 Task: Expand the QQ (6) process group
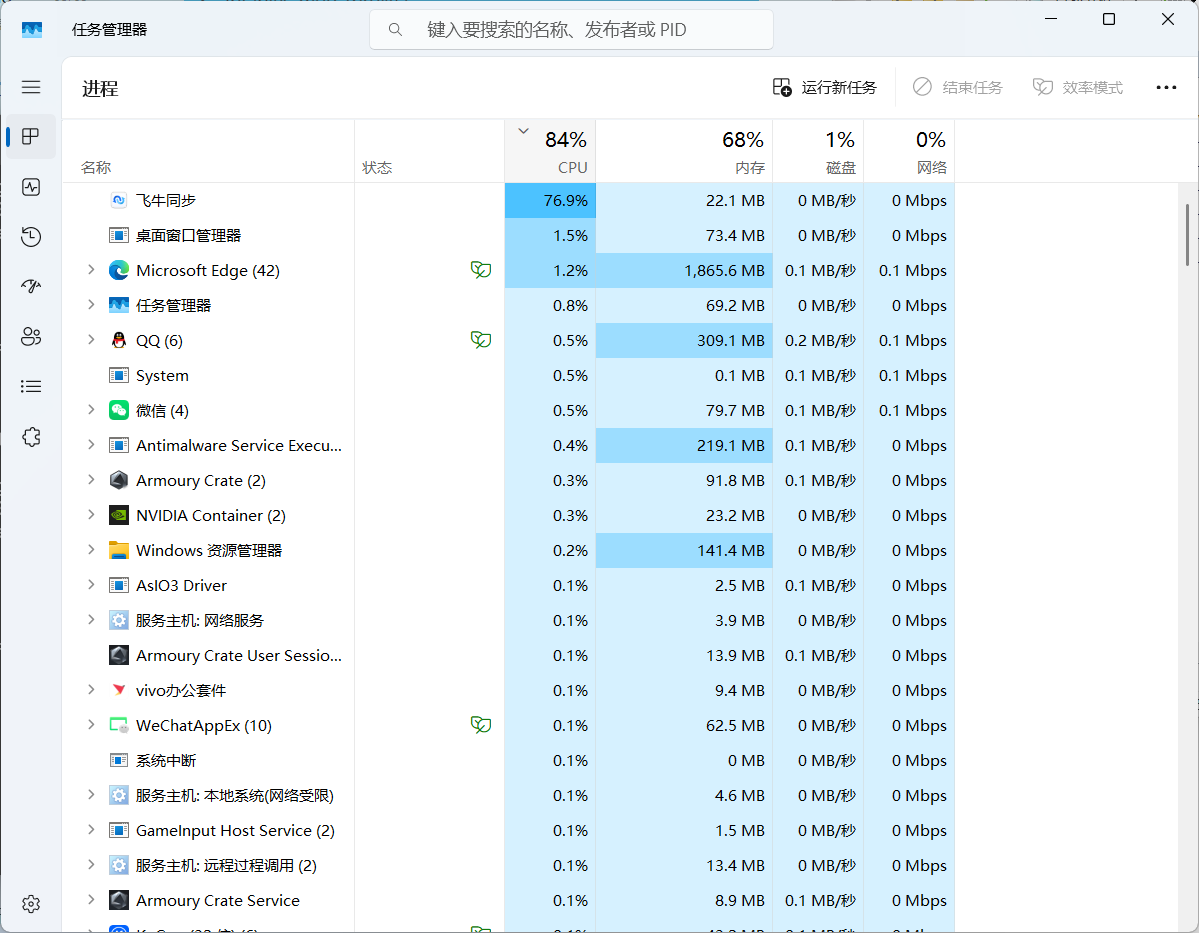[91, 340]
